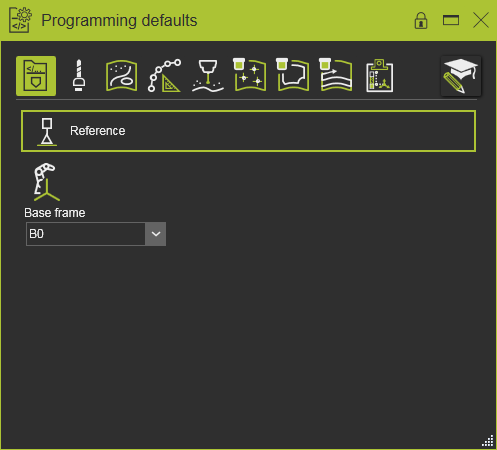Open the spindle tool defaults tab
Image resolution: width=497 pixels, height=450 pixels.
pyautogui.click(x=79, y=76)
